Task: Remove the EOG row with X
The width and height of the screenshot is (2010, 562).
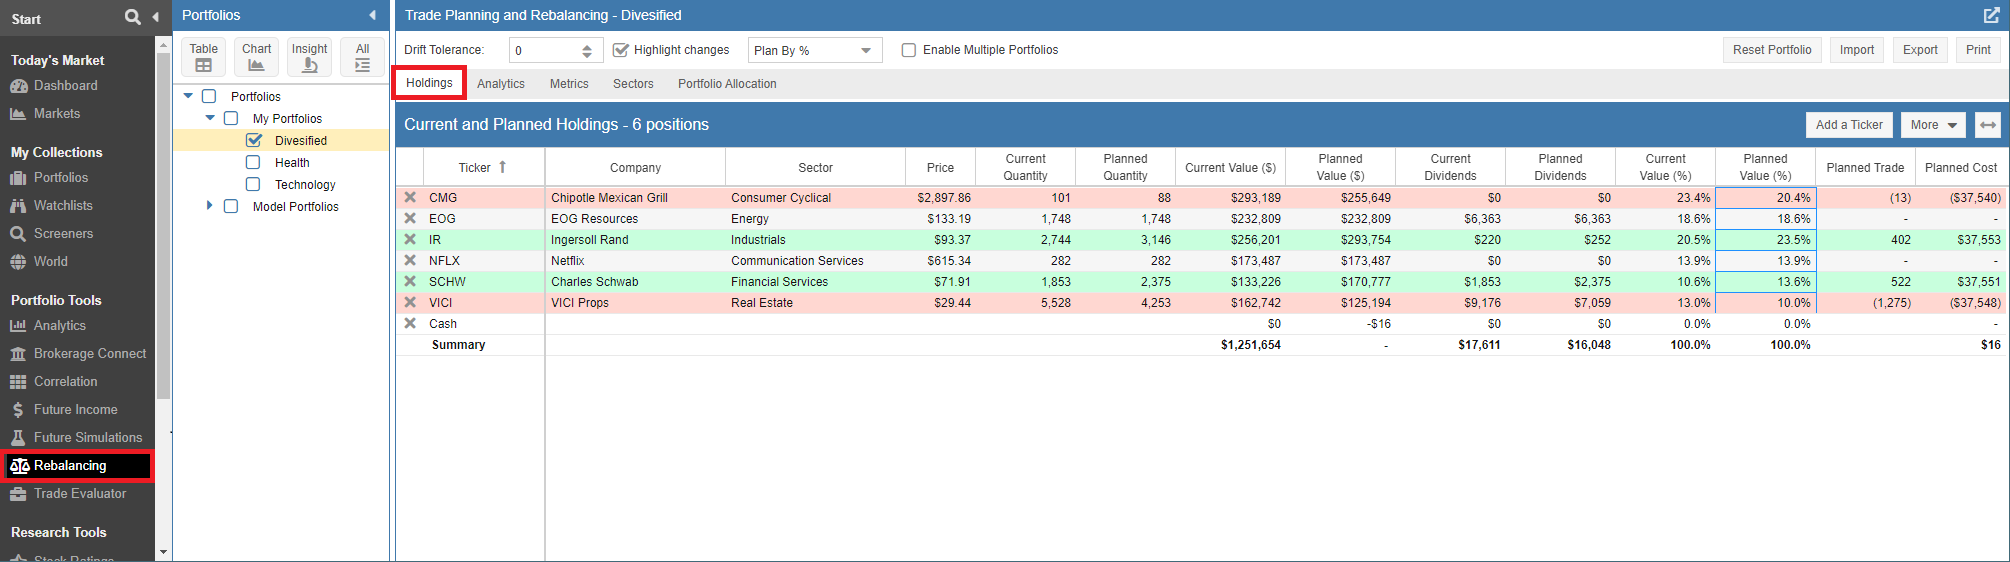Action: [x=410, y=219]
